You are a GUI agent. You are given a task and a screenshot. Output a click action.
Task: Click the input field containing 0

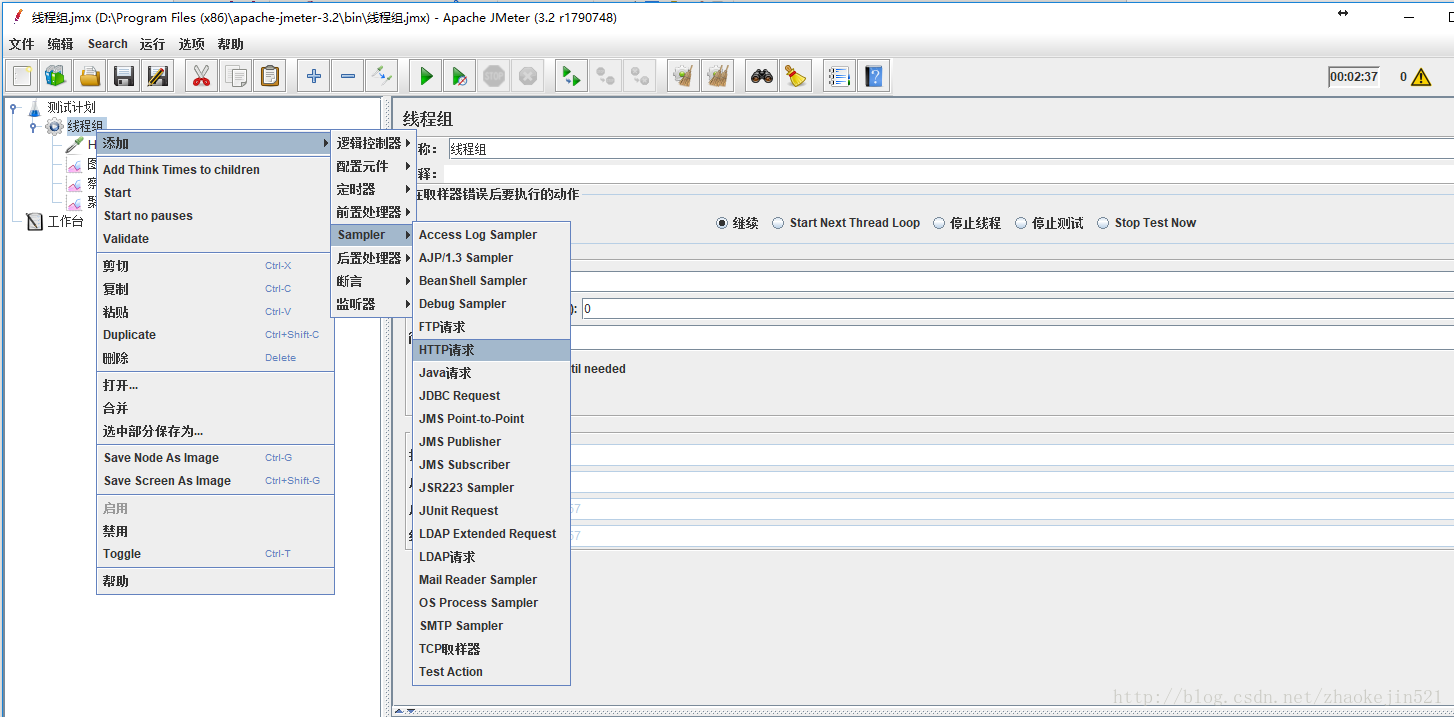coord(1017,309)
